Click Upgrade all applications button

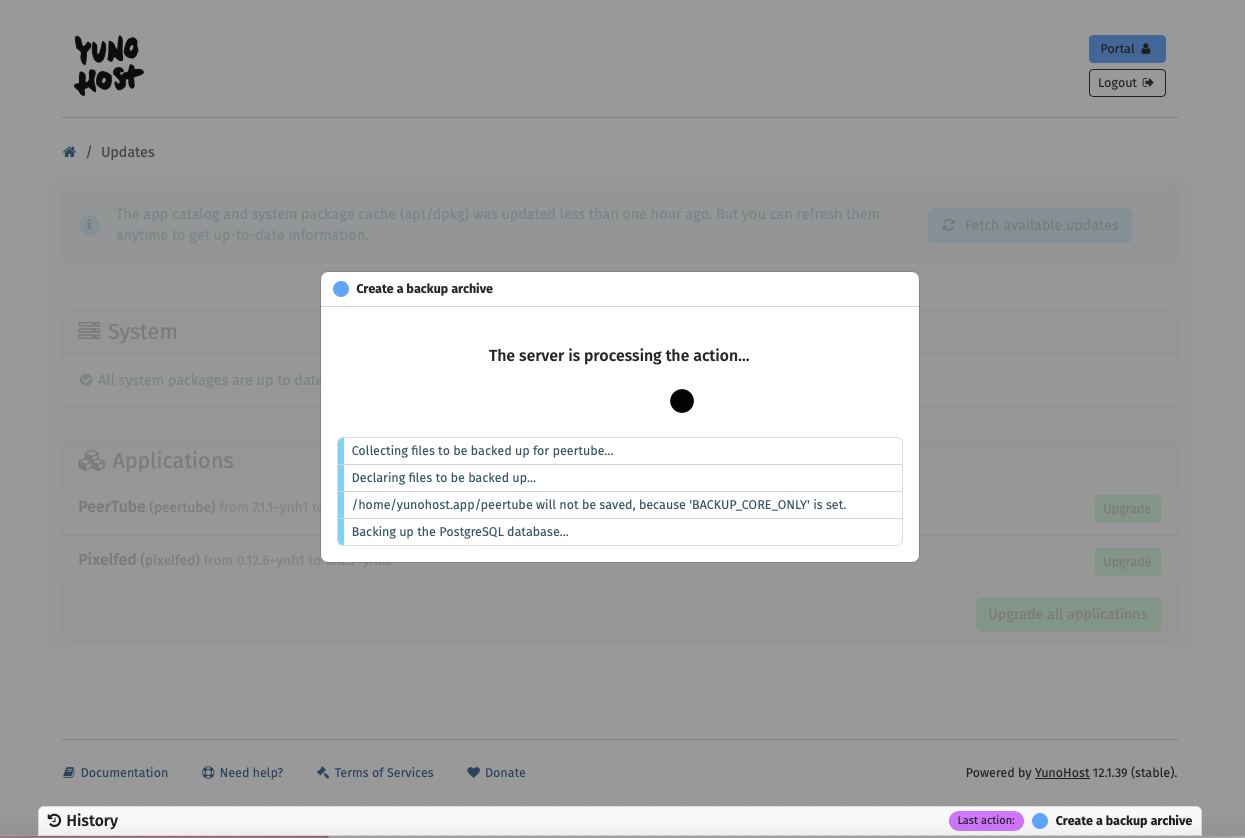(x=1067, y=614)
